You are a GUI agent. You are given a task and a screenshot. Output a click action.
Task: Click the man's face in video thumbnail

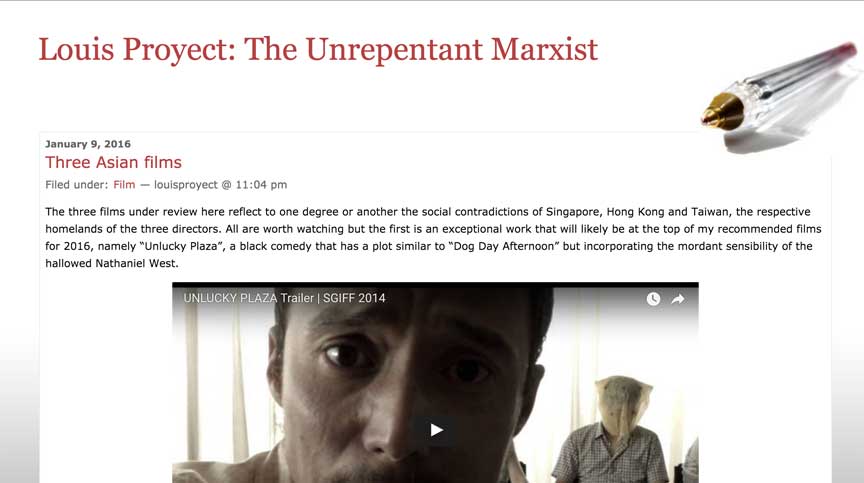click(x=405, y=380)
